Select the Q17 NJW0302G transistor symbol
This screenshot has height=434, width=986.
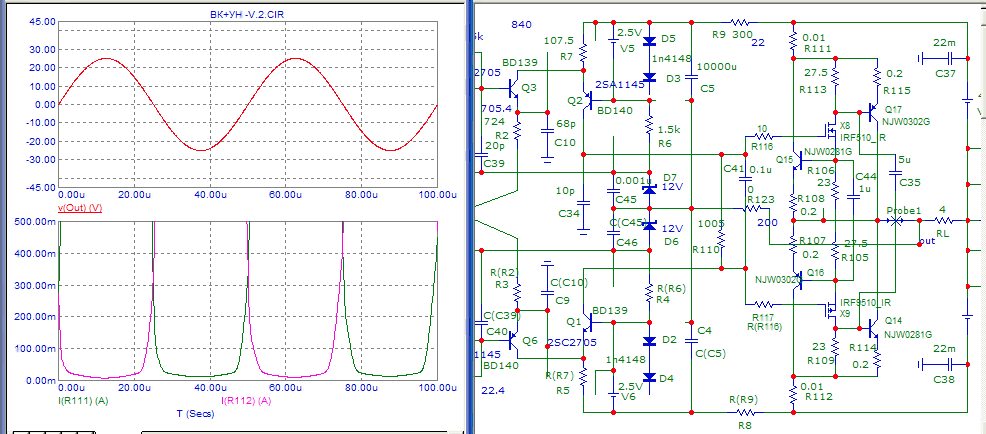click(872, 114)
